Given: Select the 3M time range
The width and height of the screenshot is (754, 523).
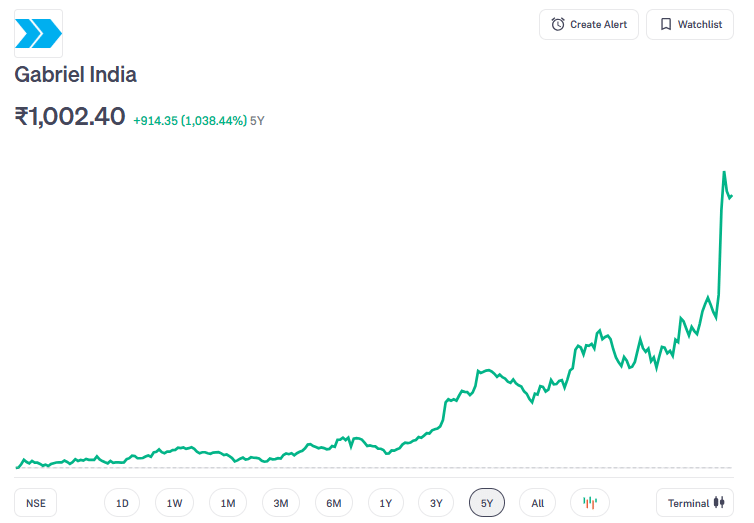Looking at the screenshot, I should [x=281, y=503].
